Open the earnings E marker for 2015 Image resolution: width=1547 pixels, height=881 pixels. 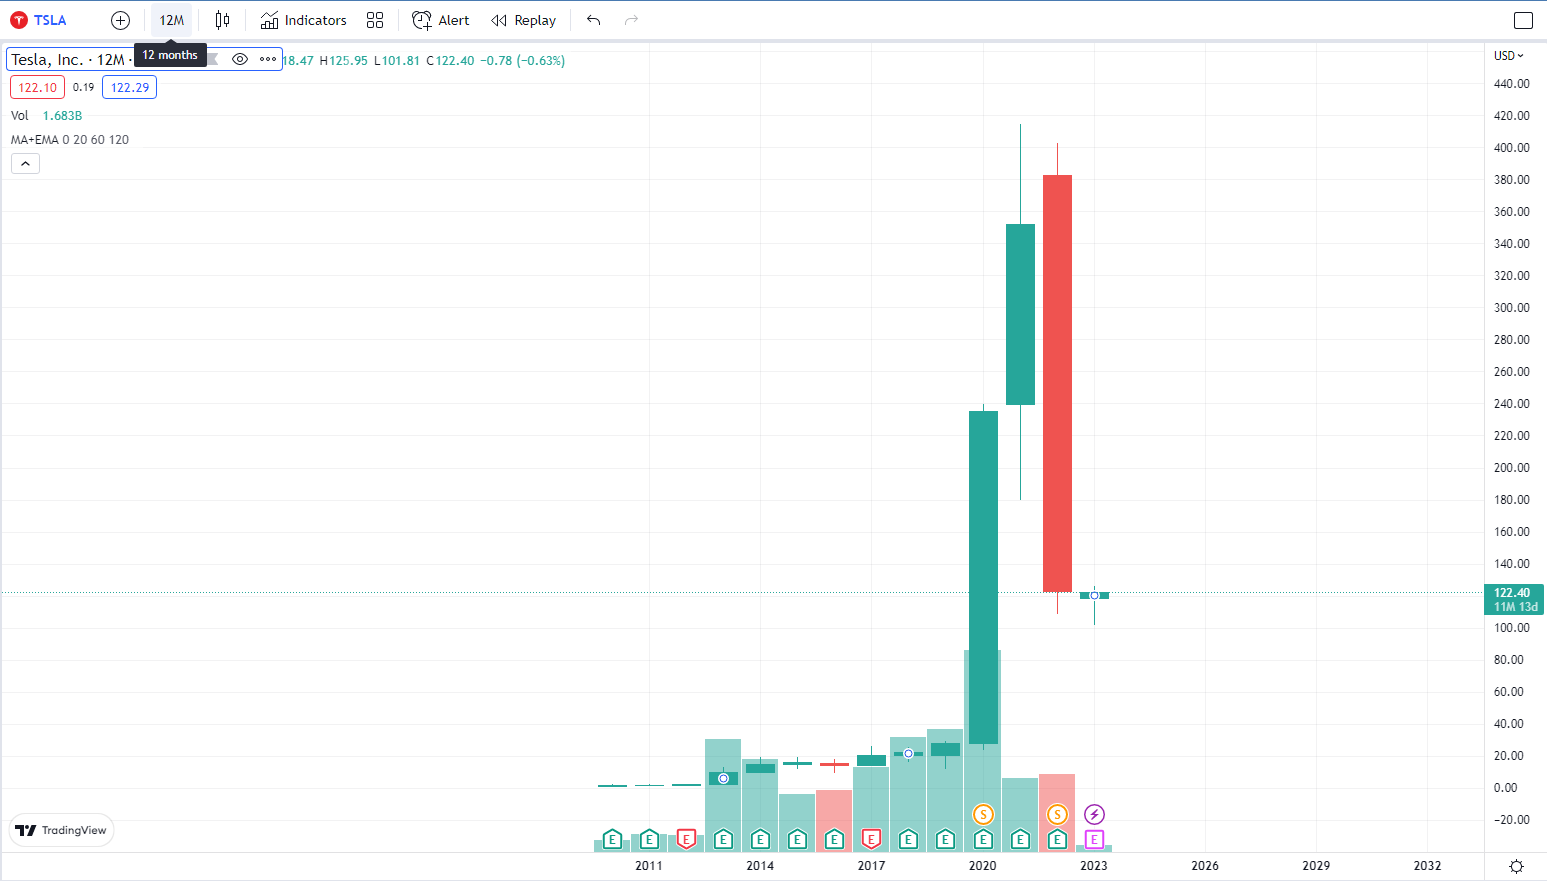797,839
